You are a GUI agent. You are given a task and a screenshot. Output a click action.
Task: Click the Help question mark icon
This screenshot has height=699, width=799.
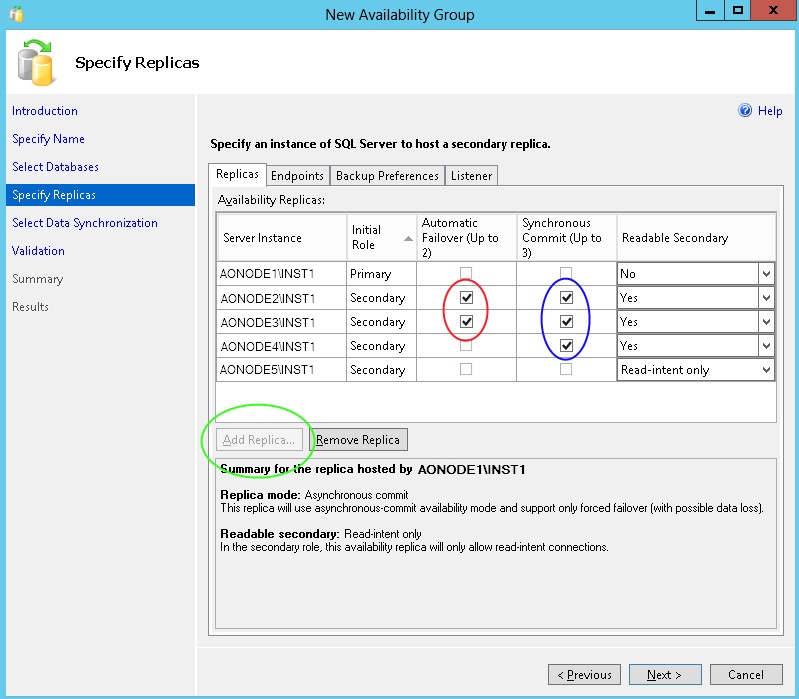pos(744,111)
